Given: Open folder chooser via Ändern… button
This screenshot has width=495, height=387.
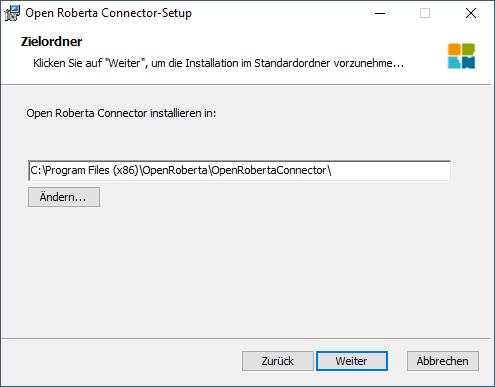Looking at the screenshot, I should 64,197.
